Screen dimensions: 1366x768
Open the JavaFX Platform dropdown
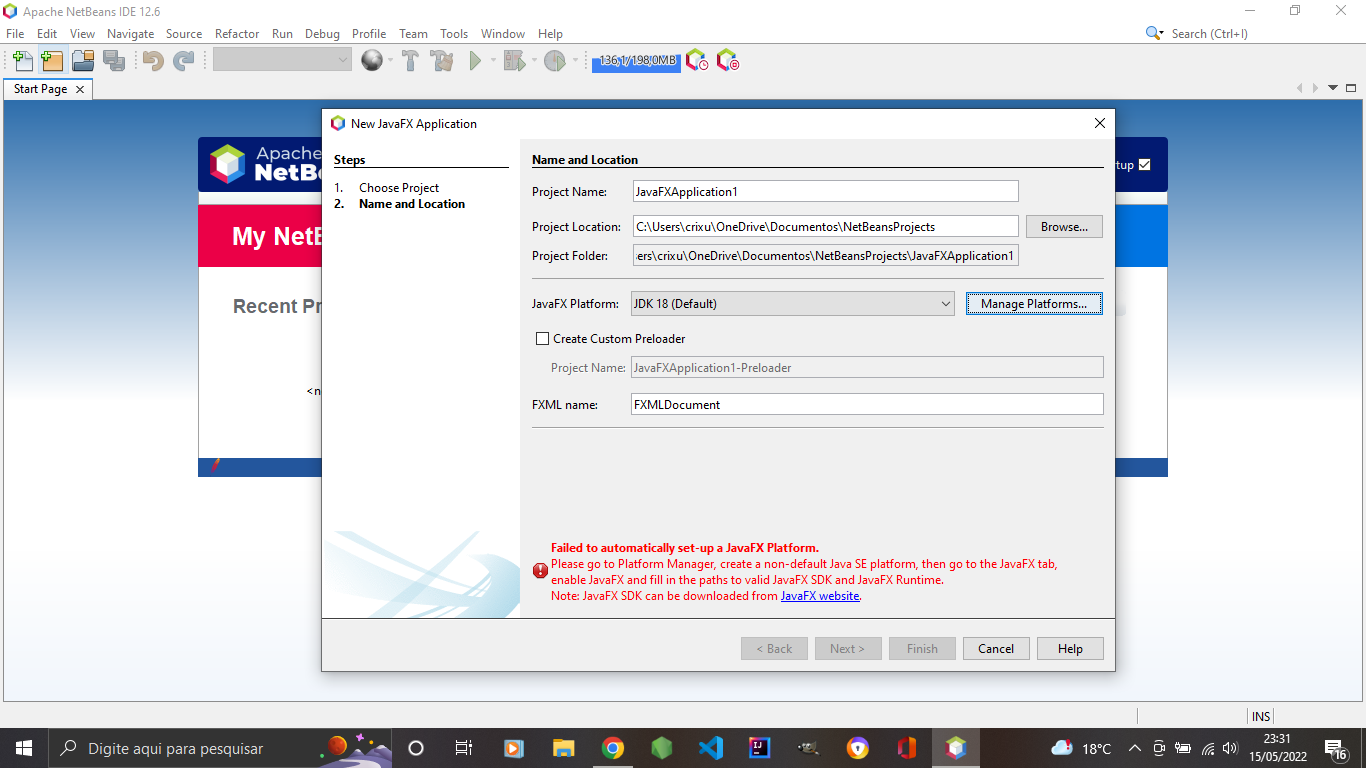coord(792,303)
